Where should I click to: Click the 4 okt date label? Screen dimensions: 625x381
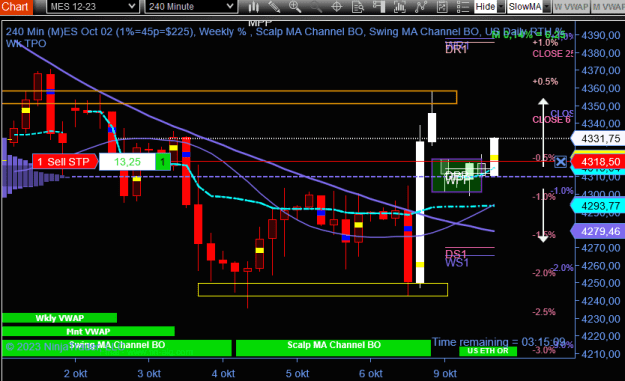pyautogui.click(x=223, y=373)
